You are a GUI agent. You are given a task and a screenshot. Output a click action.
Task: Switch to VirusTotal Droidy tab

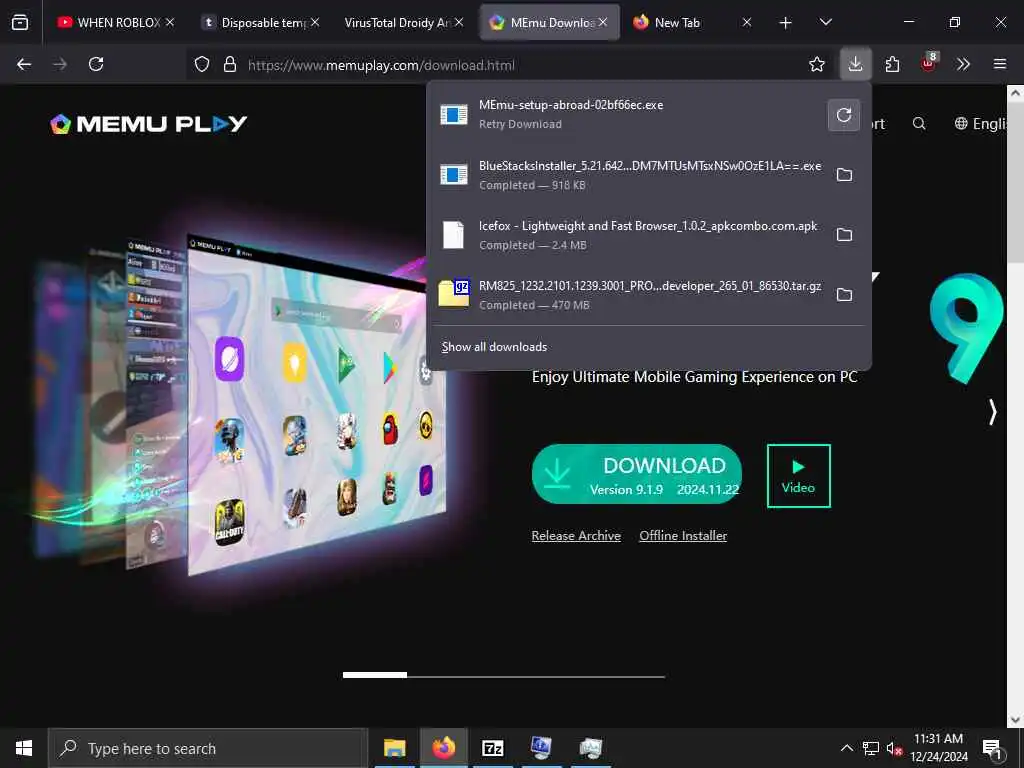405,23
